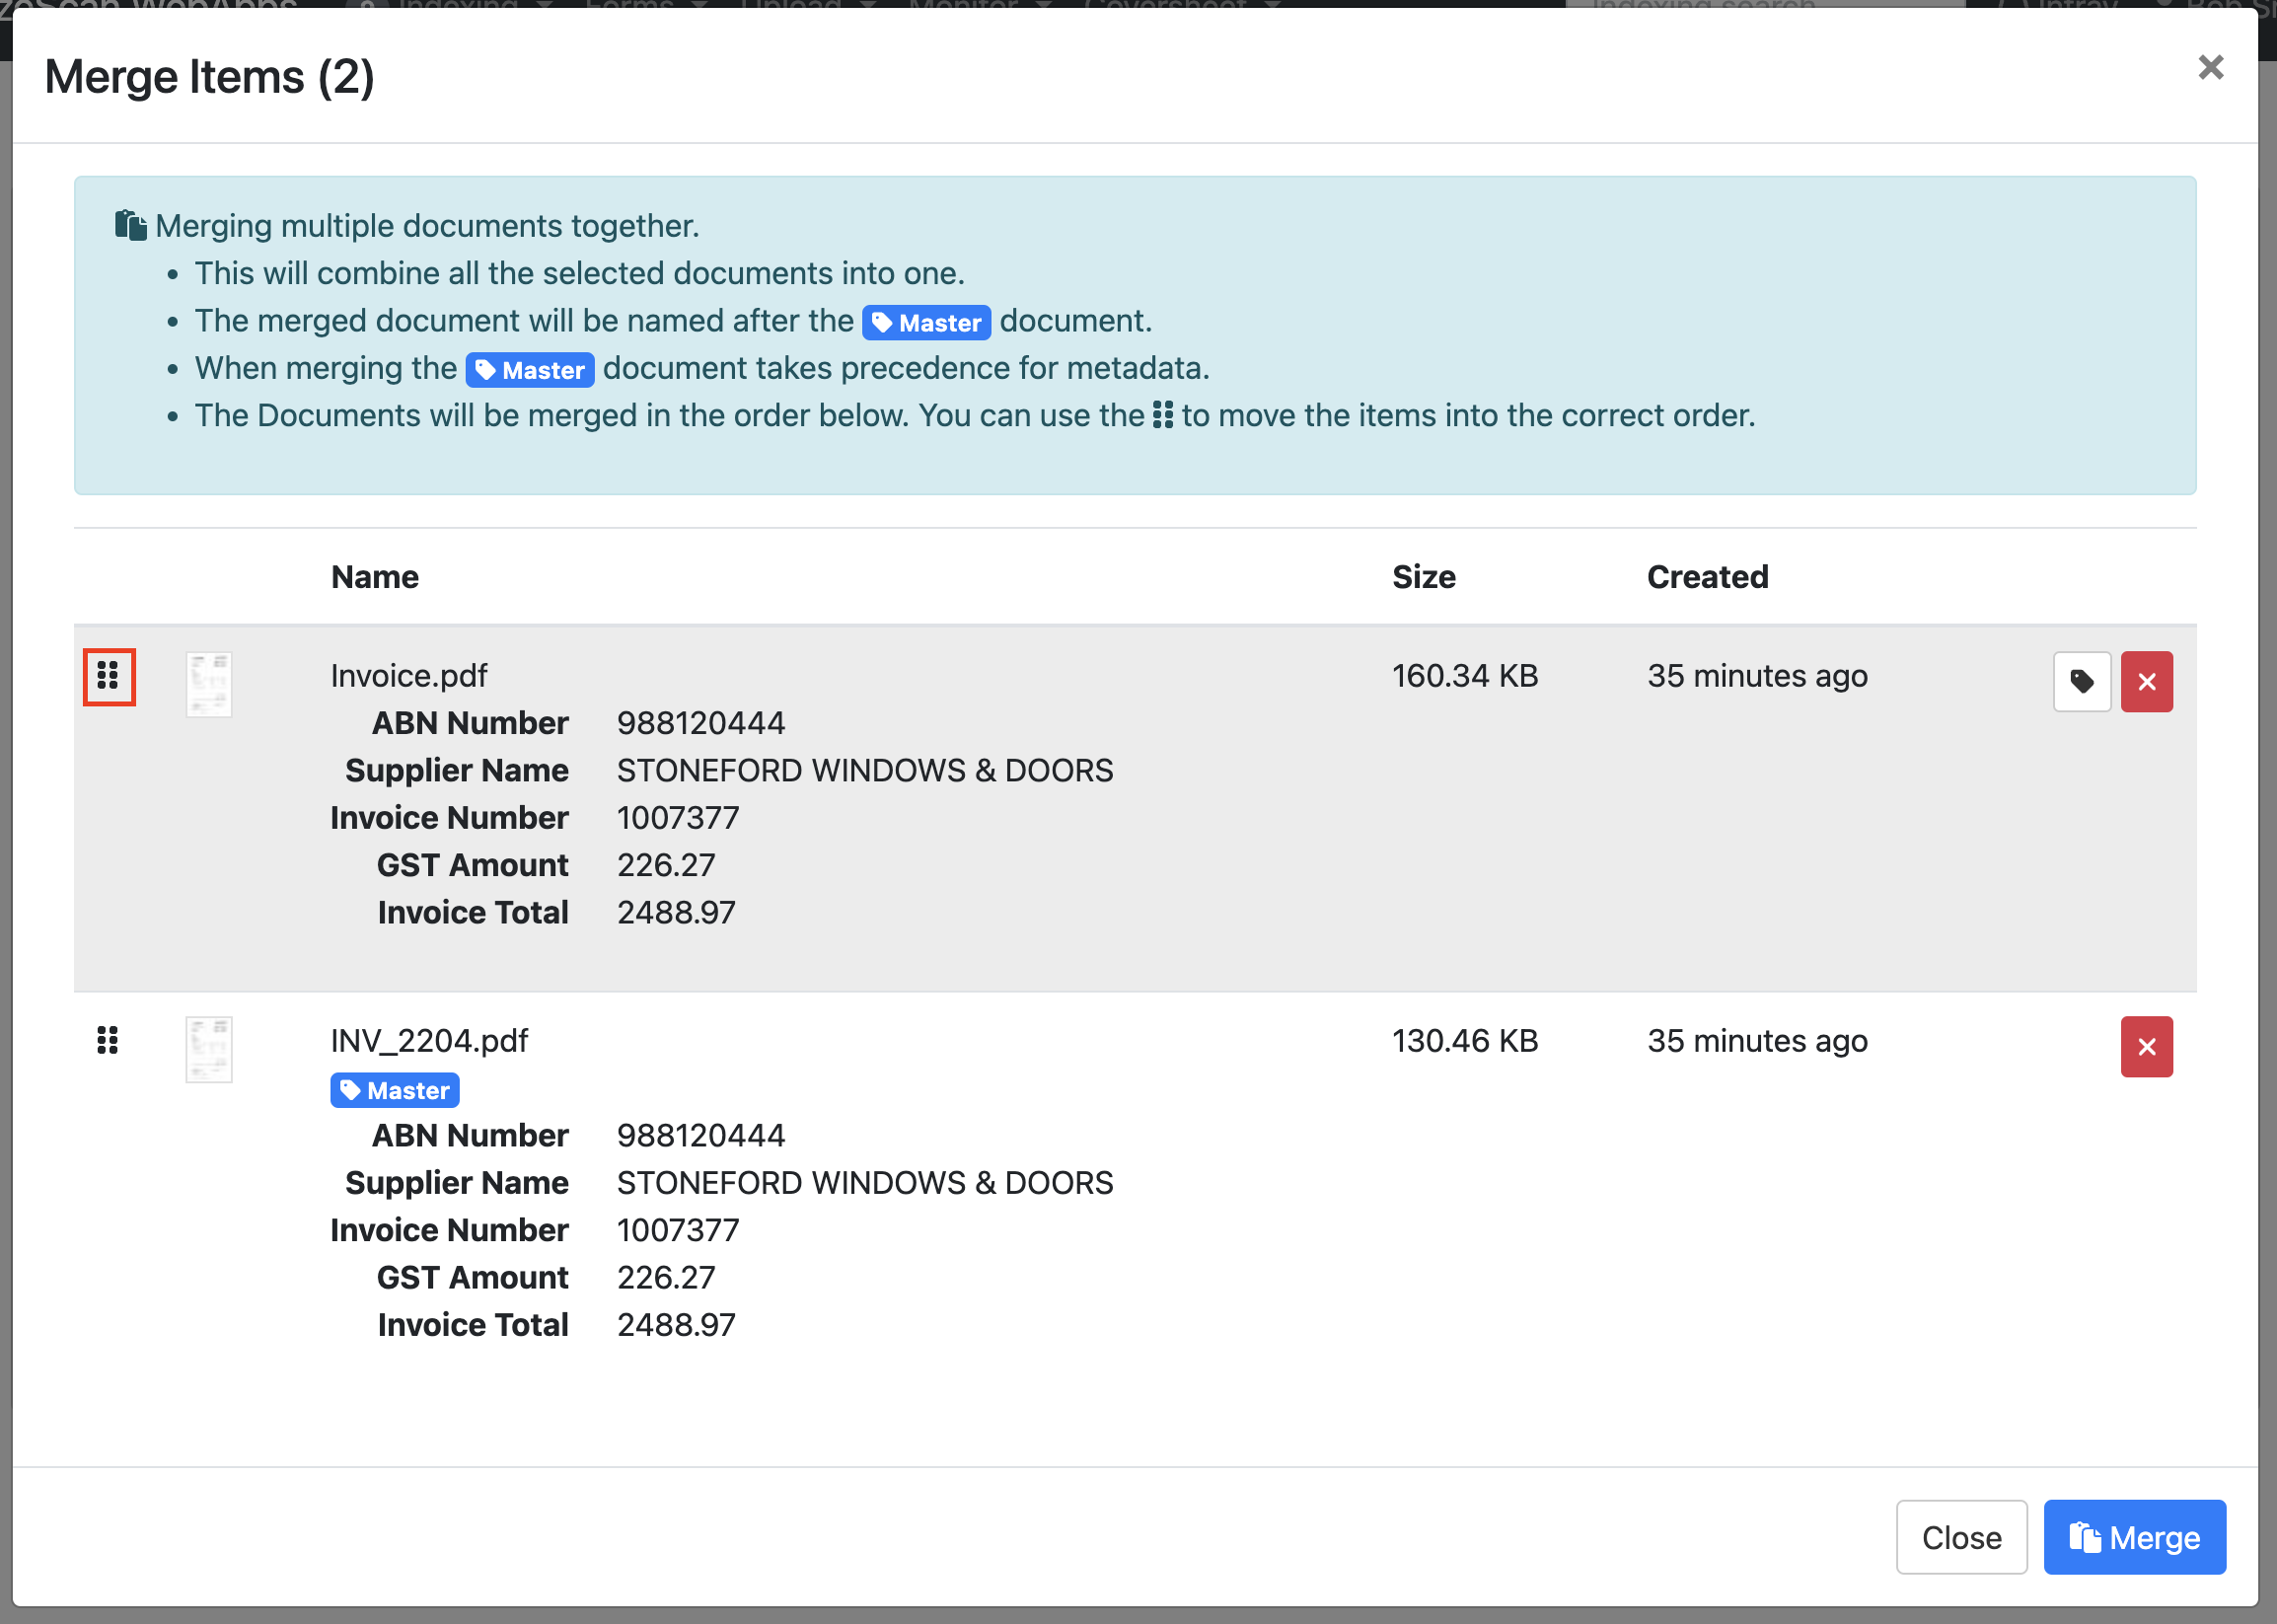Open the Invoice.pdf page thumbnail
This screenshot has height=1624, width=2277.
point(209,685)
